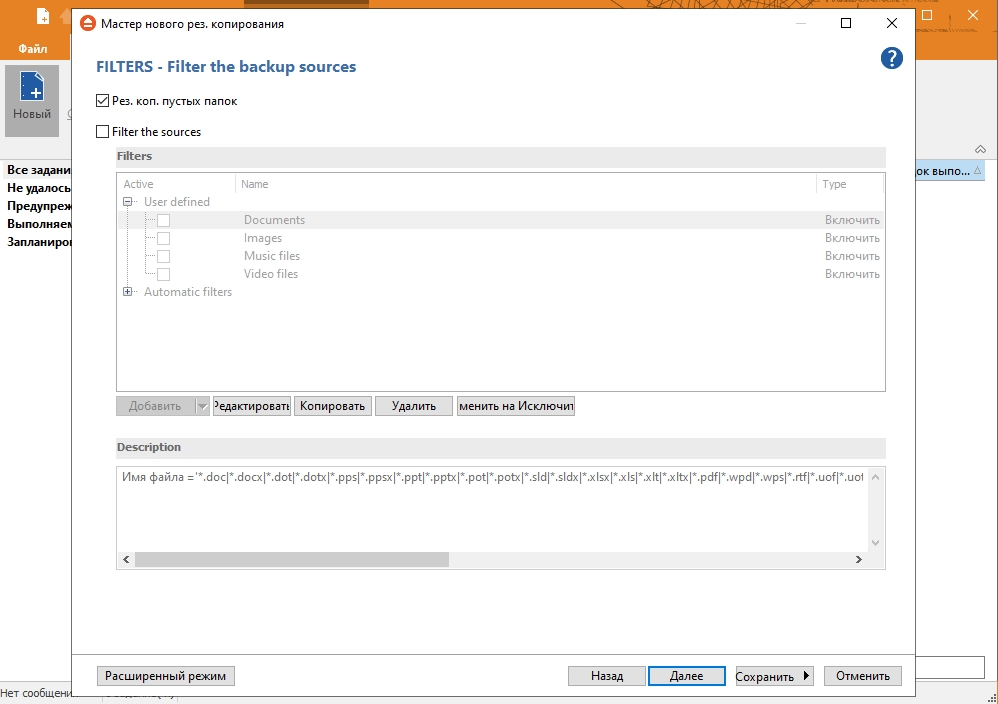Click the Расширенный режим button

click(165, 676)
